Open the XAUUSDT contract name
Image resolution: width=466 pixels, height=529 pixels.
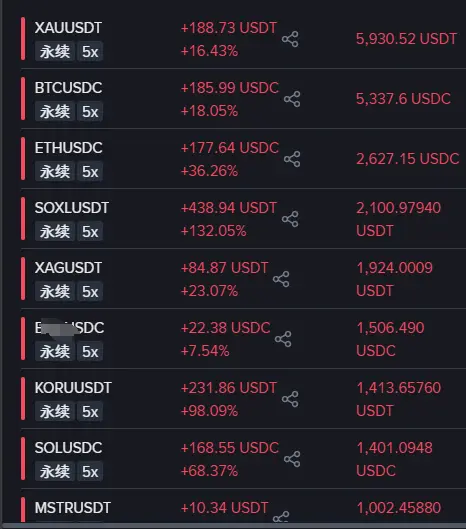click(x=68, y=28)
